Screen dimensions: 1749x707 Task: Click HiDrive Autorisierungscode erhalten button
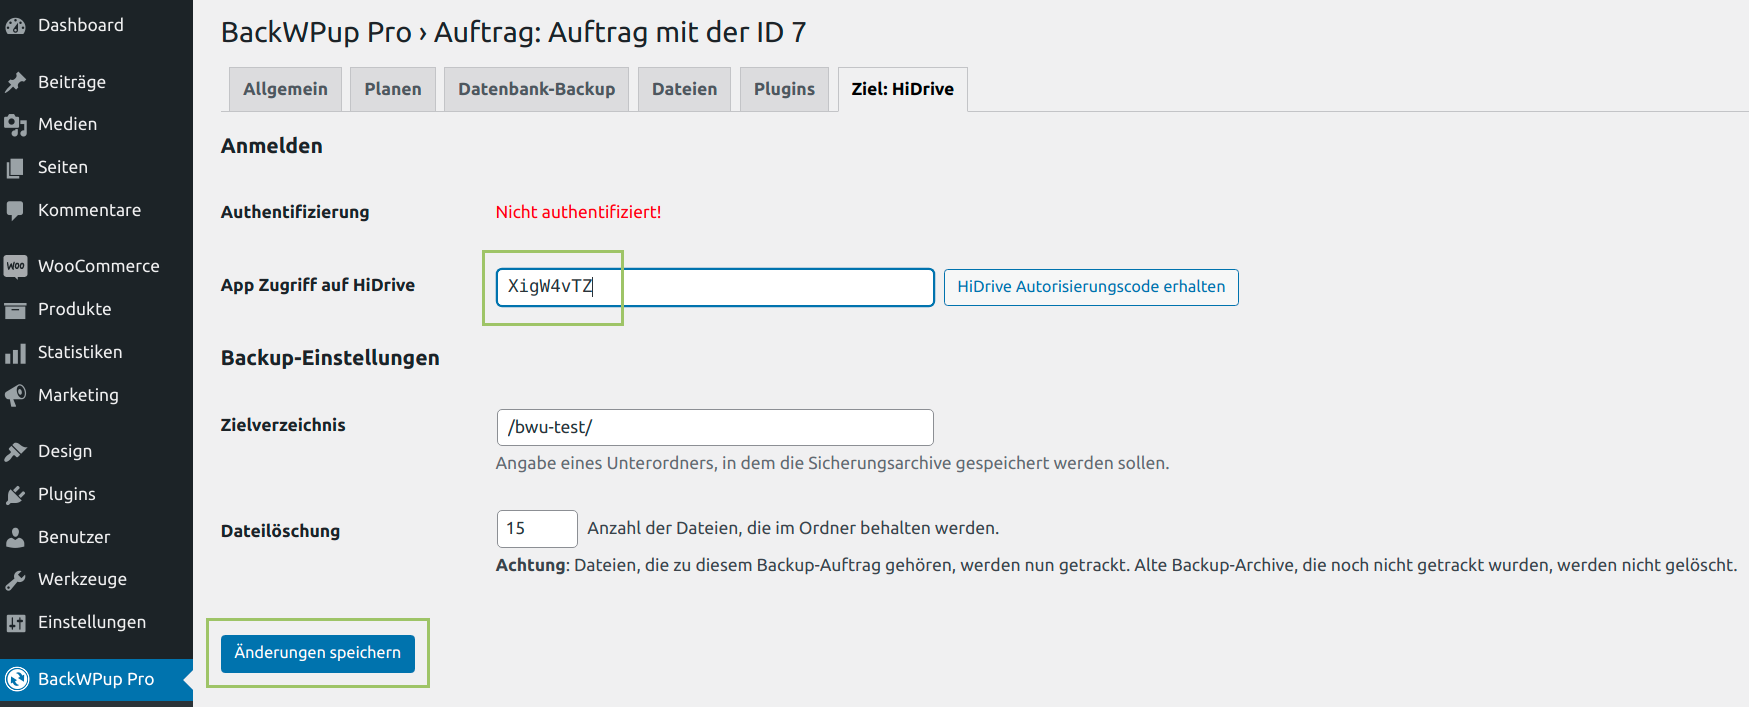(1090, 287)
